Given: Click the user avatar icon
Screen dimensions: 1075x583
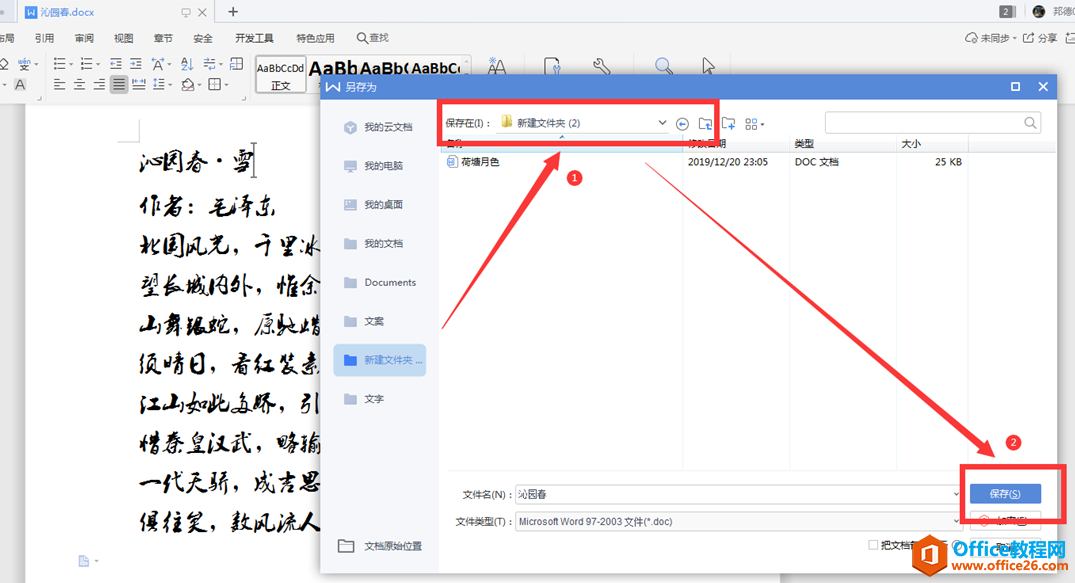Looking at the screenshot, I should click(x=1039, y=11).
